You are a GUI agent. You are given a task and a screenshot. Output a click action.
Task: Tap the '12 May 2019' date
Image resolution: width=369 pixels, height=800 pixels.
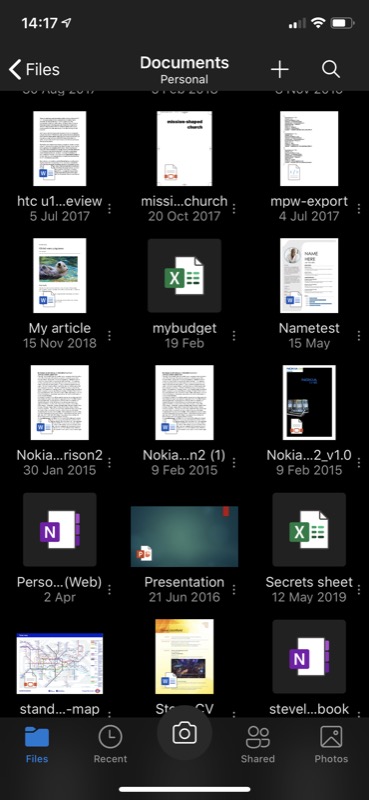(309, 597)
